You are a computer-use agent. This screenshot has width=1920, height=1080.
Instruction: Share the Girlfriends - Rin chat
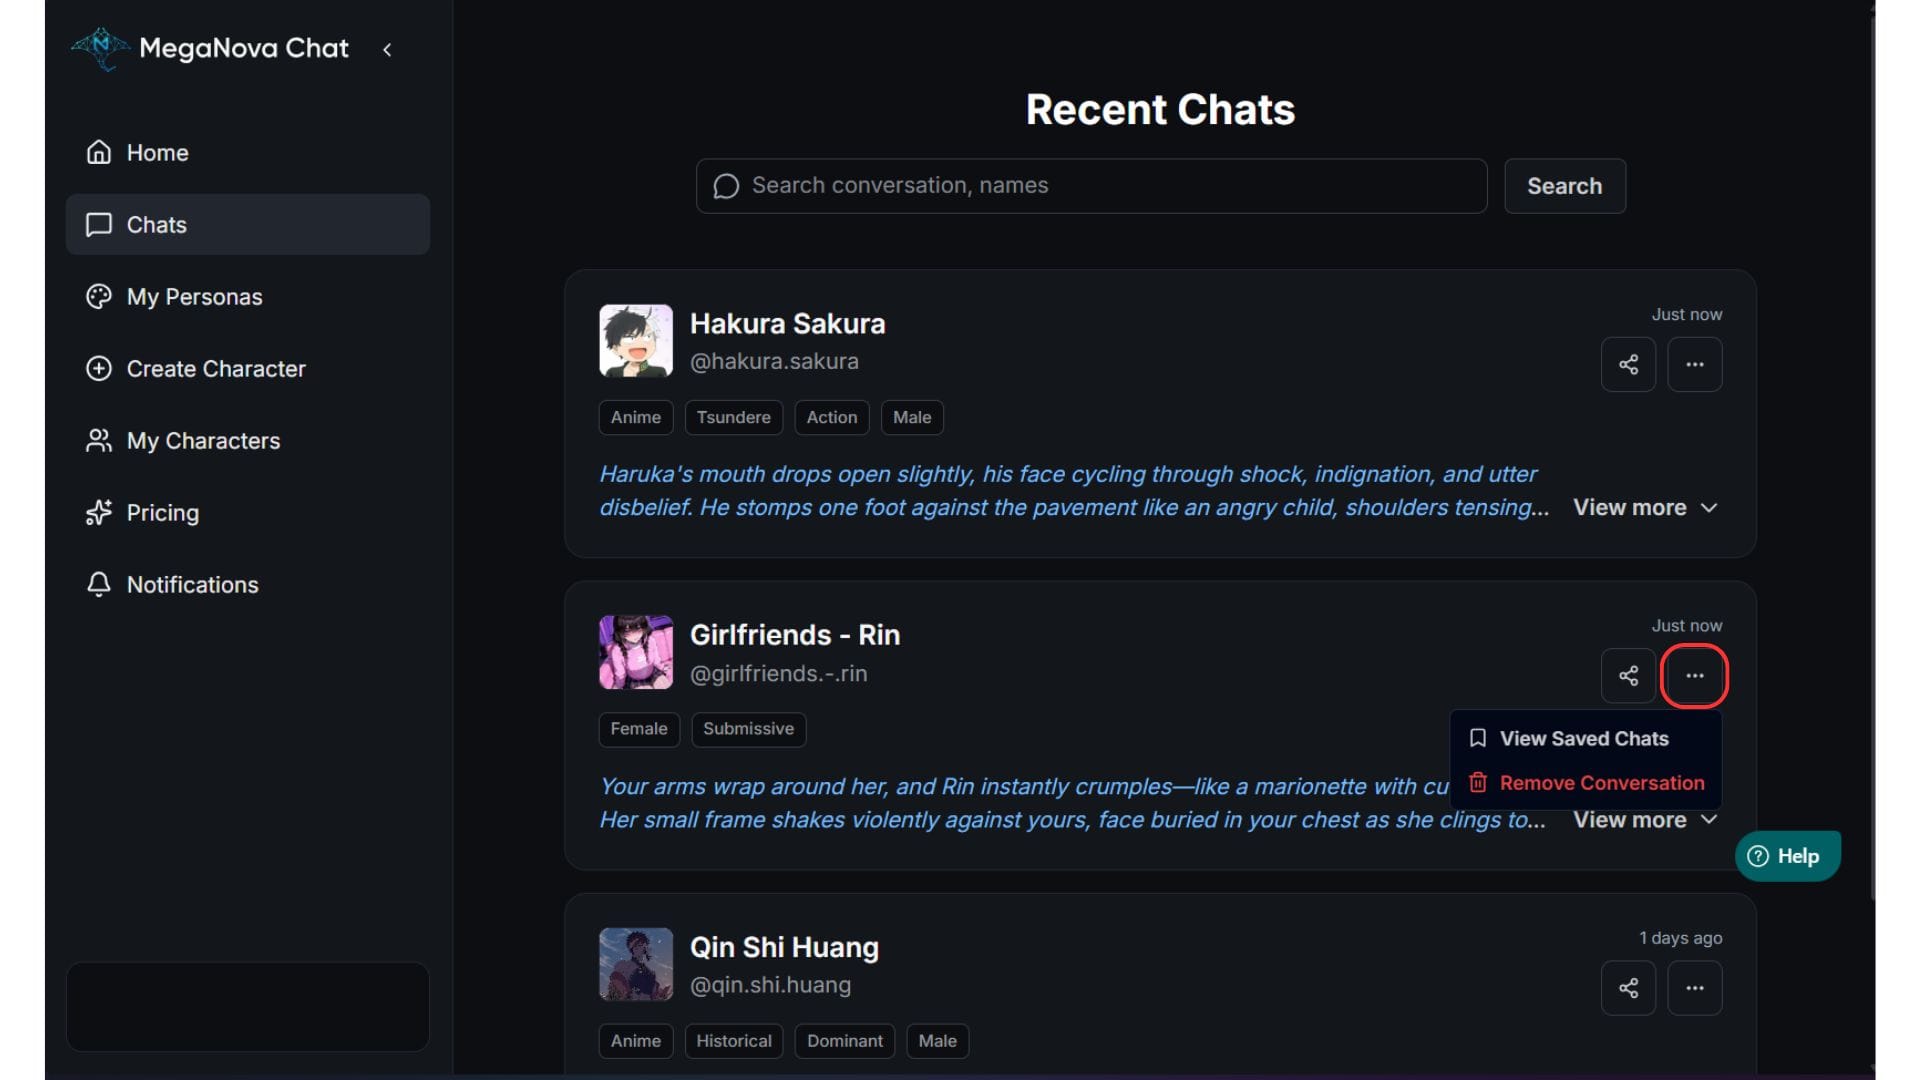pyautogui.click(x=1628, y=676)
